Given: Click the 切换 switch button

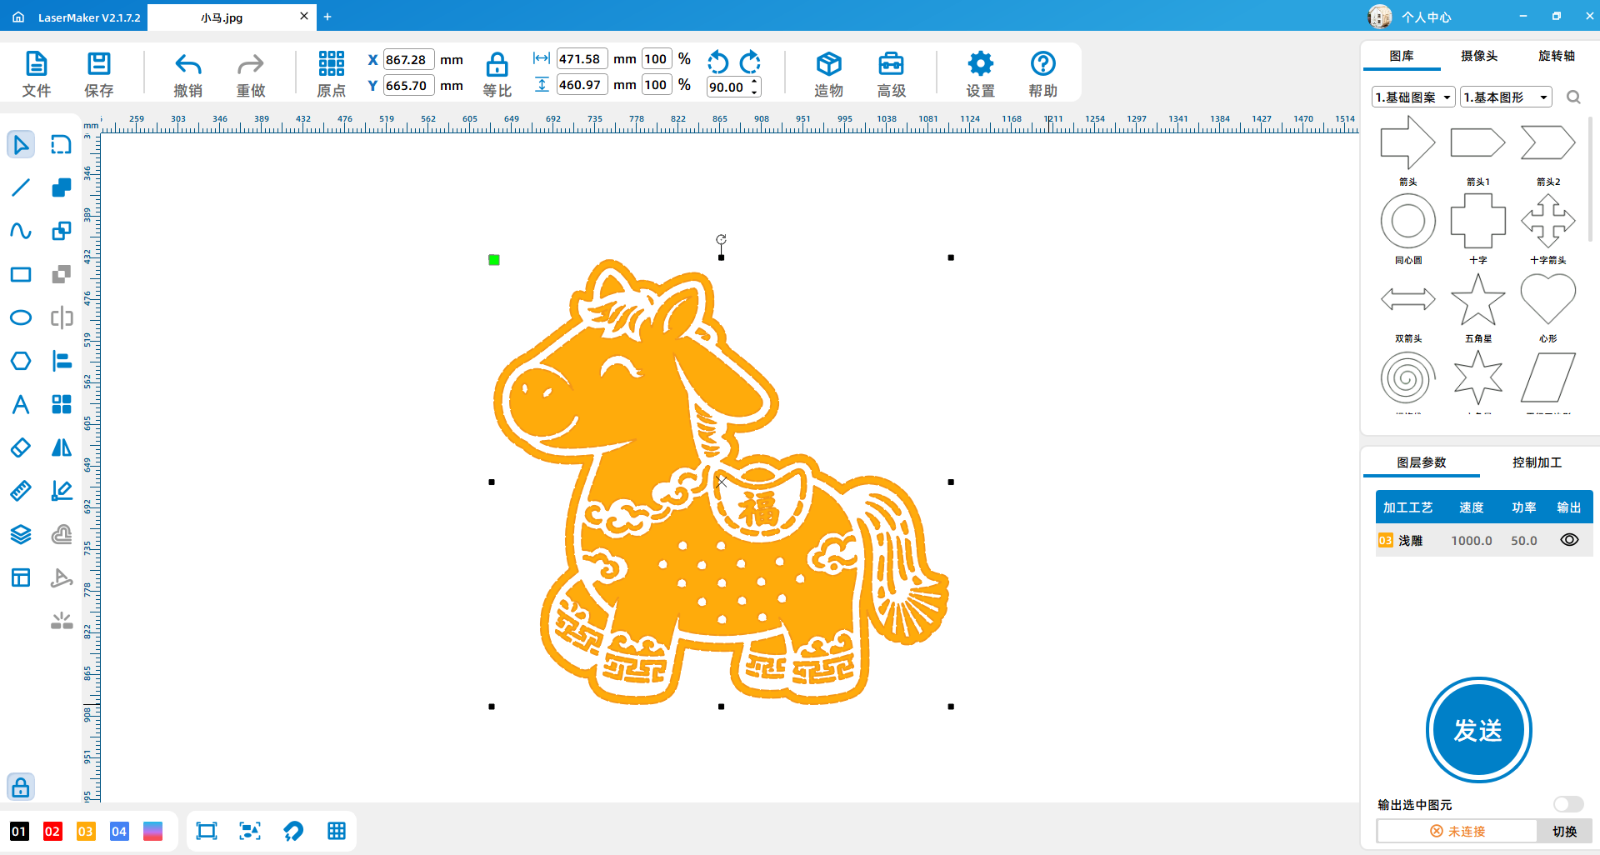Looking at the screenshot, I should click(1564, 831).
